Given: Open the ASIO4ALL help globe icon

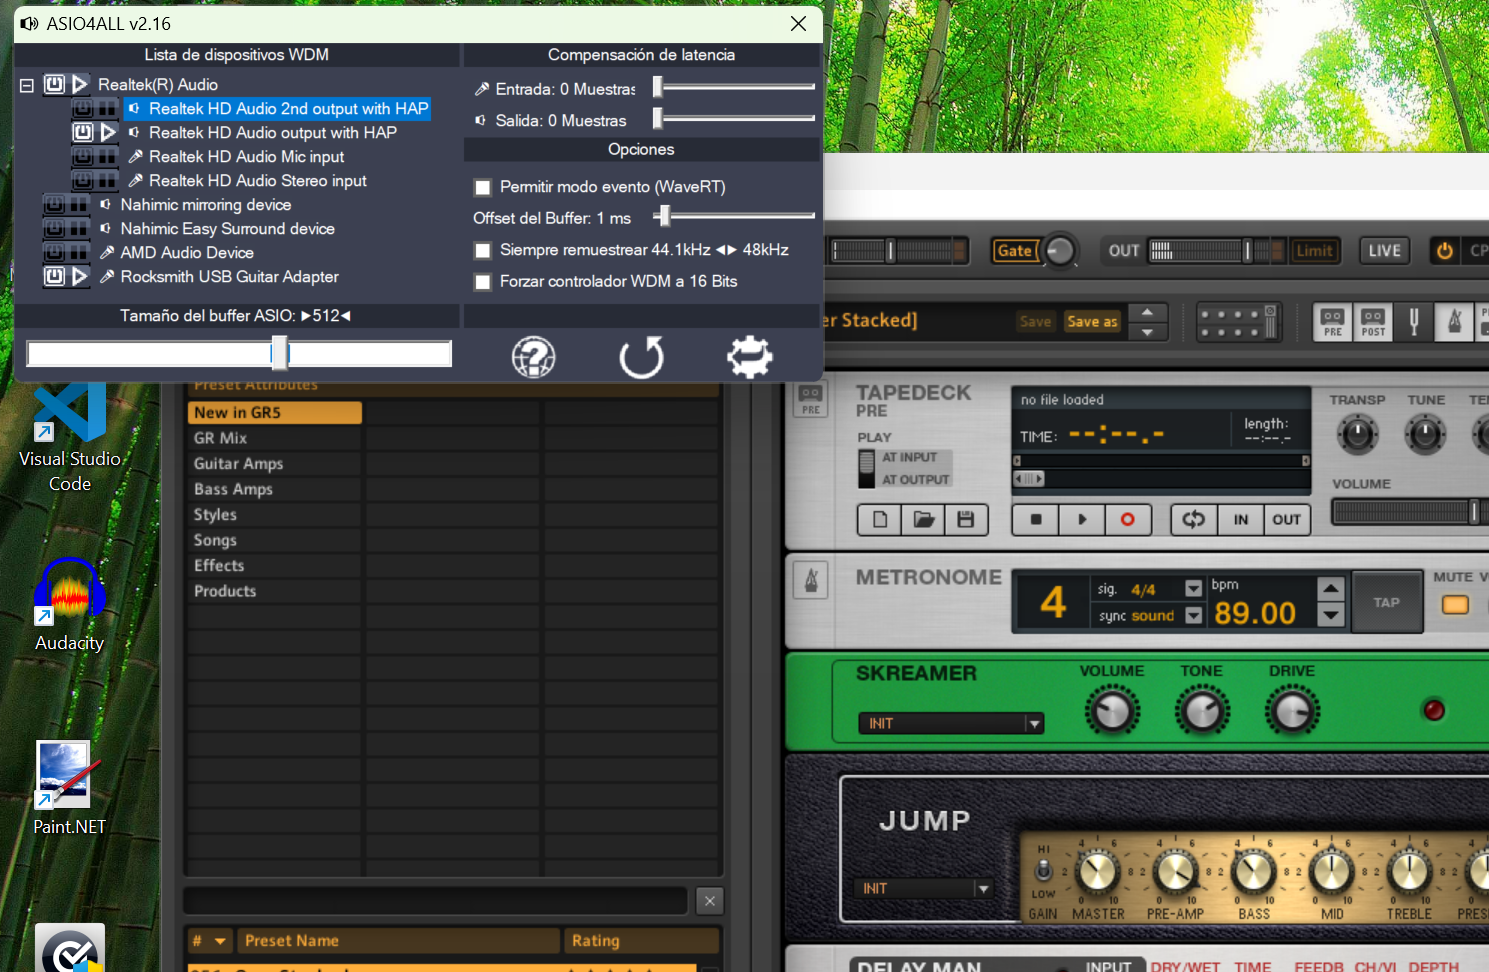Looking at the screenshot, I should [x=534, y=357].
